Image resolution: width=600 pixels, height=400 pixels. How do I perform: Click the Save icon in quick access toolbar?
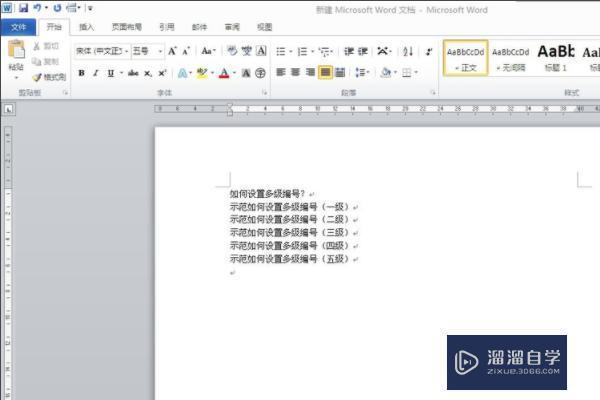(23, 8)
